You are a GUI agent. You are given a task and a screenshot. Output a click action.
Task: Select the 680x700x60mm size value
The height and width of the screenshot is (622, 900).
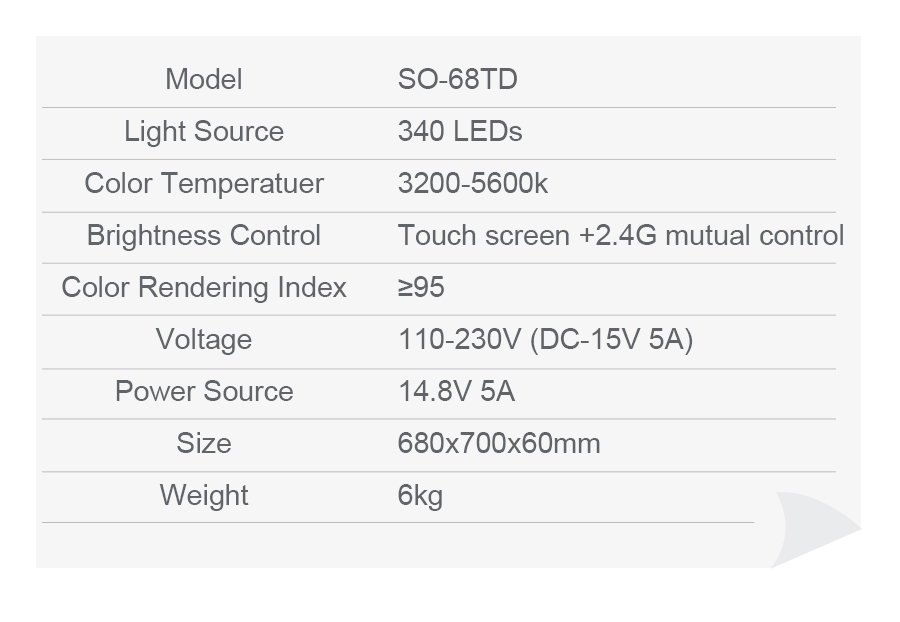[x=499, y=444]
